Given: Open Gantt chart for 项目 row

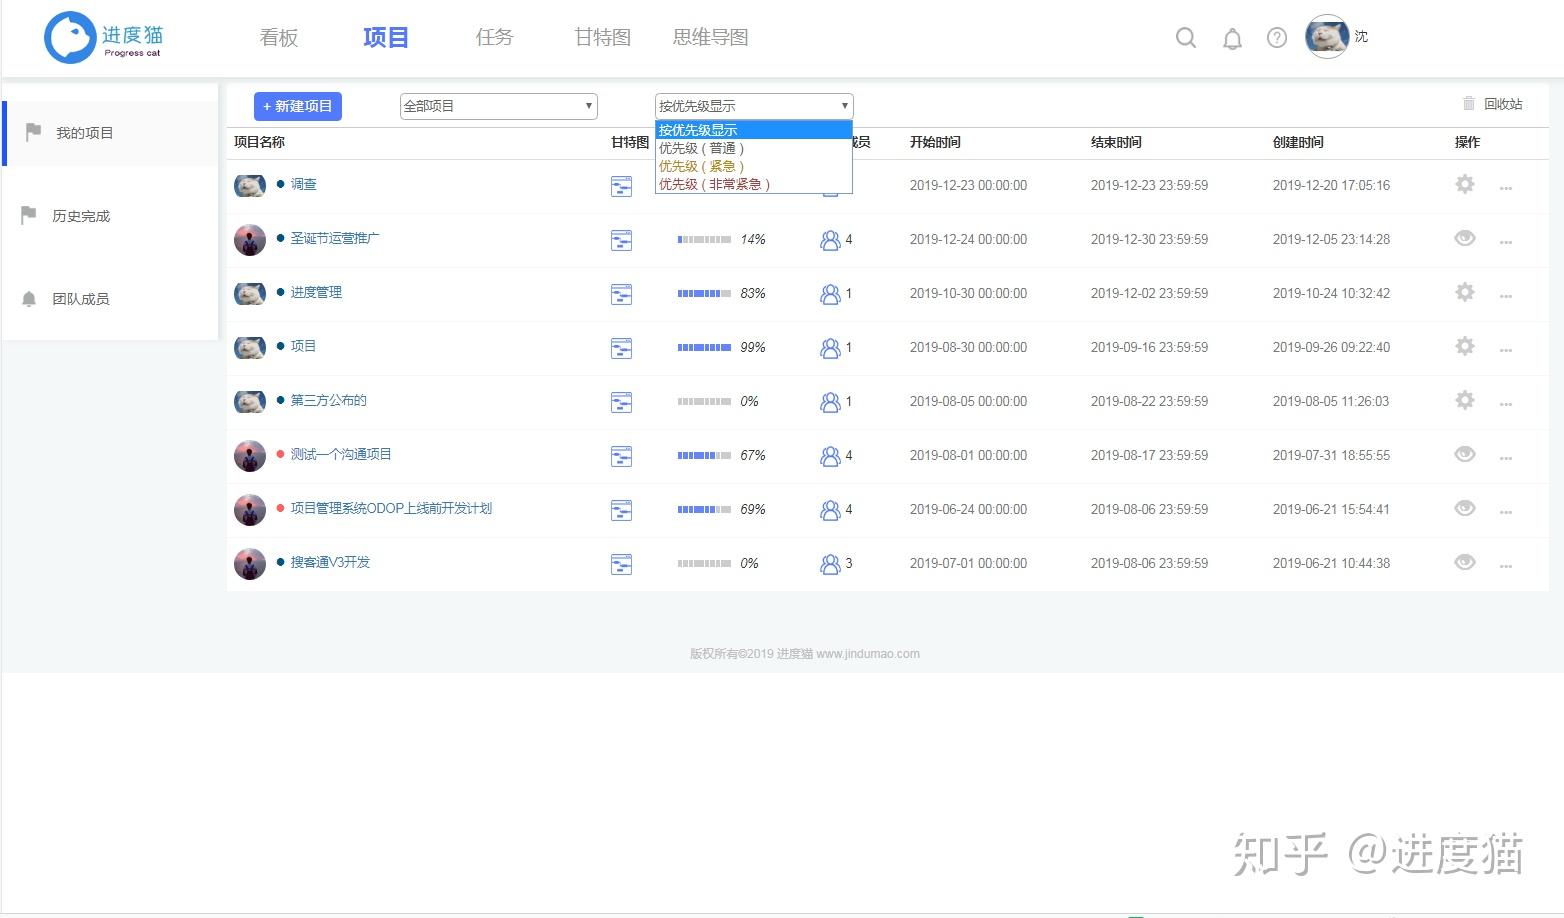Looking at the screenshot, I should pyautogui.click(x=621, y=348).
